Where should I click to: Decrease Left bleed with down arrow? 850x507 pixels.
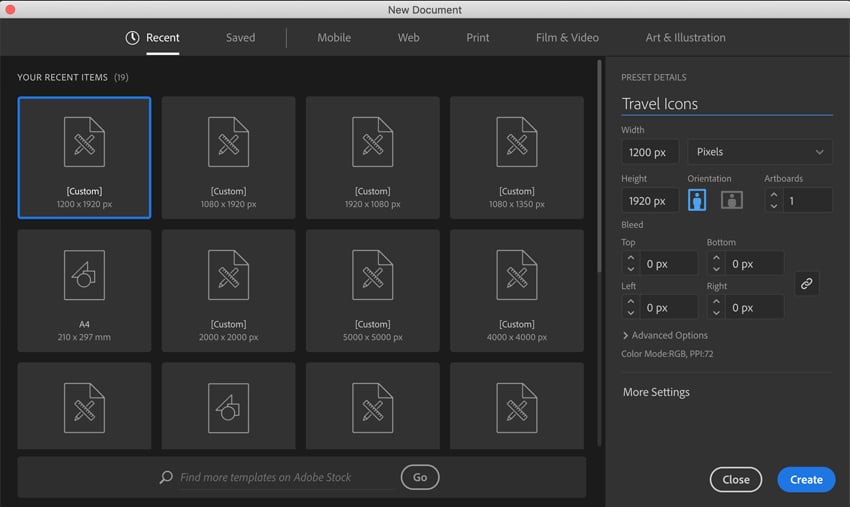coord(630,313)
